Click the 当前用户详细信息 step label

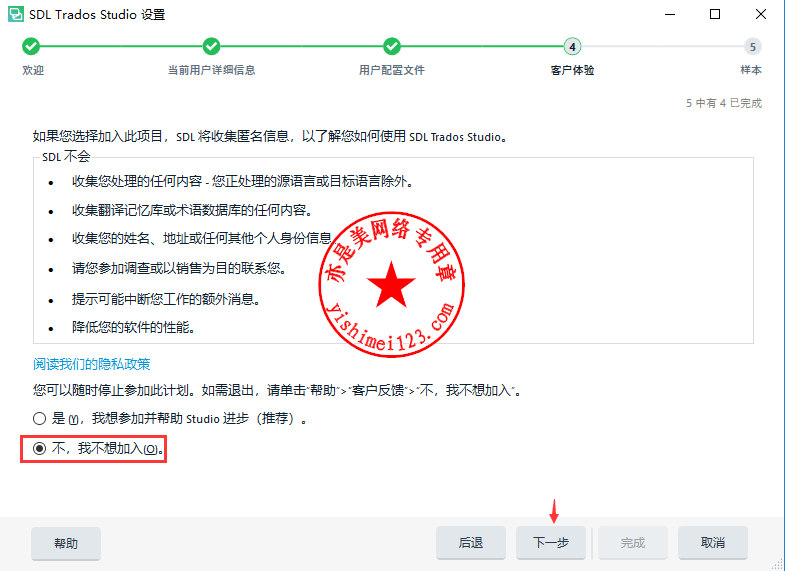[x=211, y=70]
